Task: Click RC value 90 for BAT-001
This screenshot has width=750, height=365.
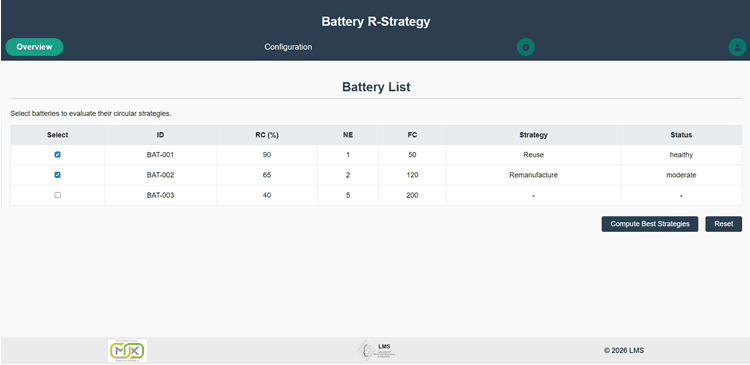Action: [267, 155]
